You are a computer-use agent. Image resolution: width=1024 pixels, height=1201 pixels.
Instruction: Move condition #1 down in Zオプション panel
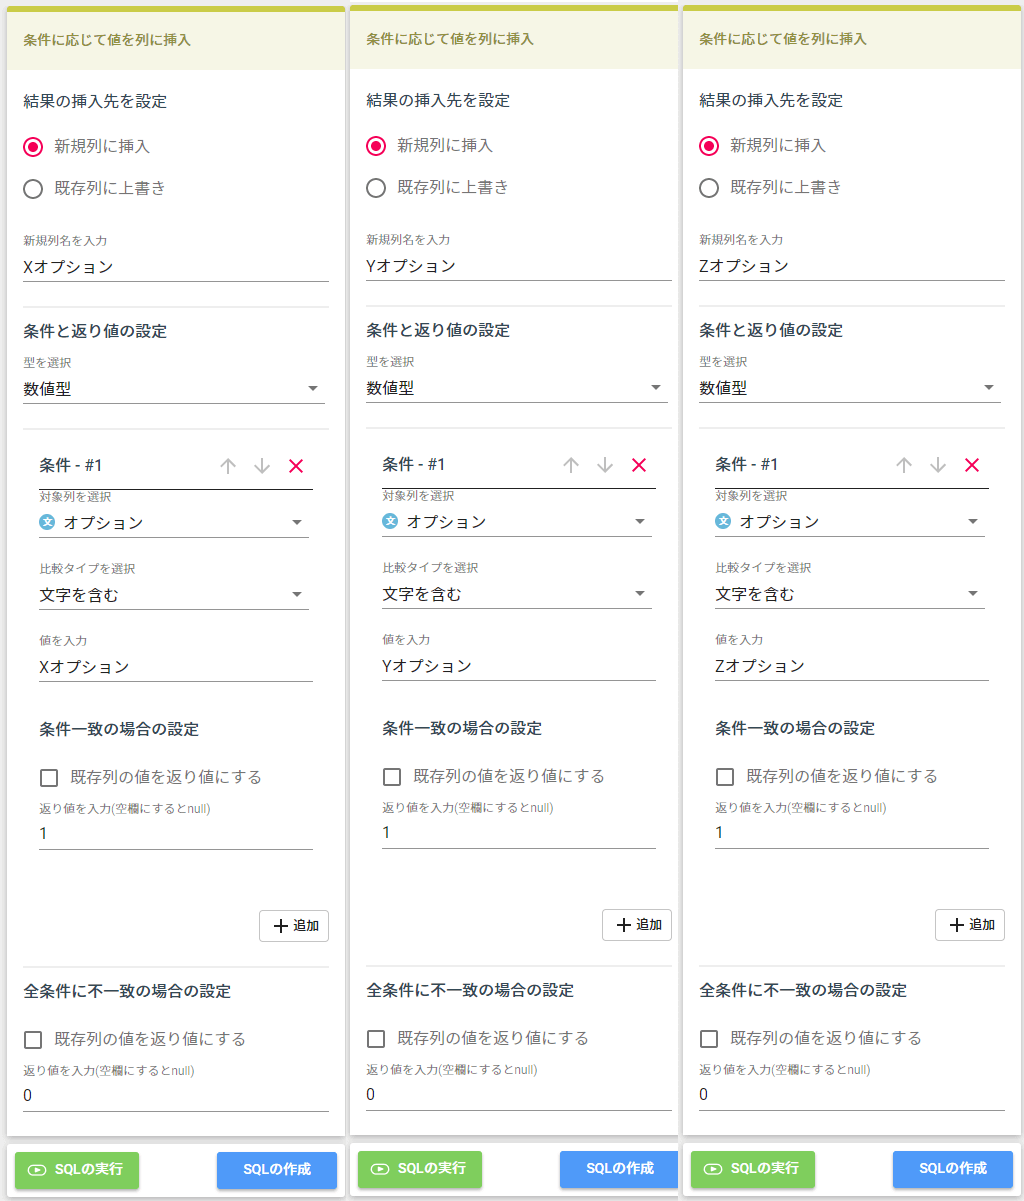point(938,465)
